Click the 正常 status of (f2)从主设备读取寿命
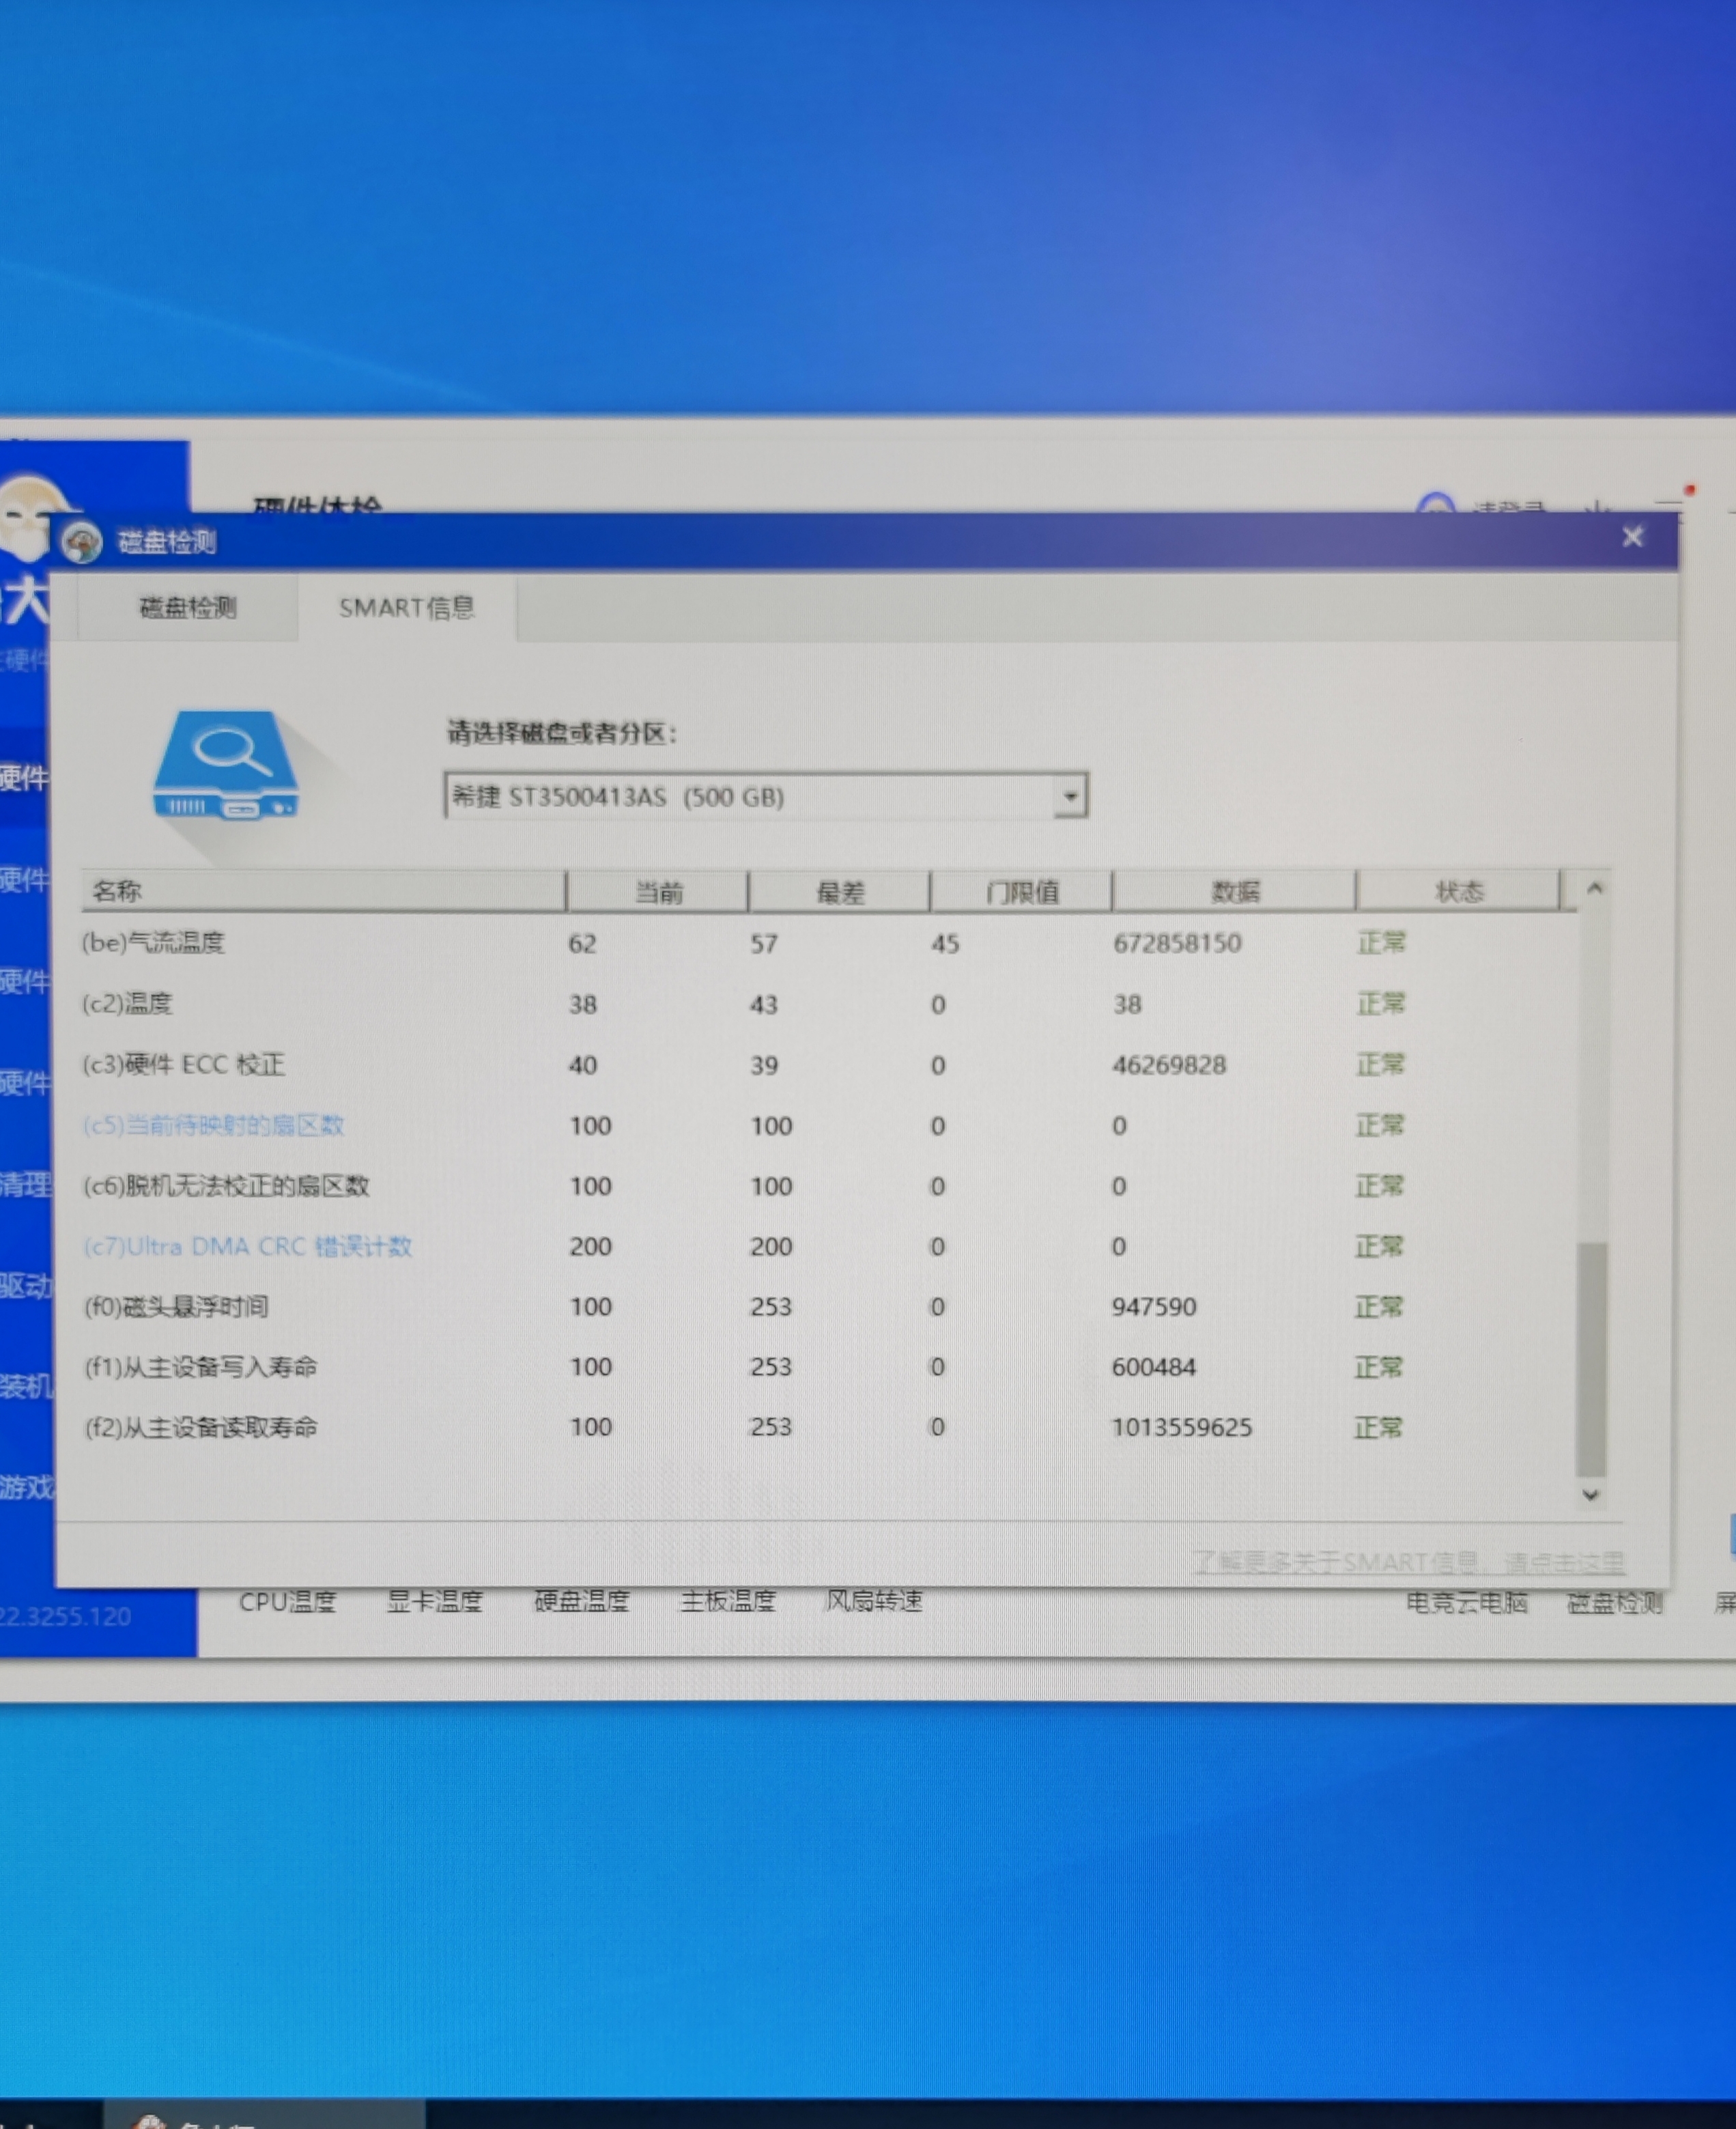This screenshot has height=2129, width=1736. pyautogui.click(x=1378, y=1427)
